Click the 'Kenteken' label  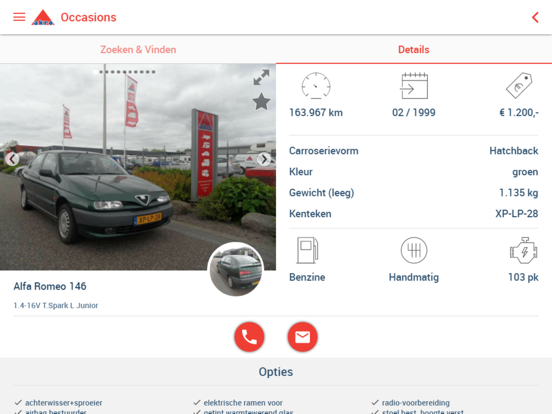click(310, 214)
